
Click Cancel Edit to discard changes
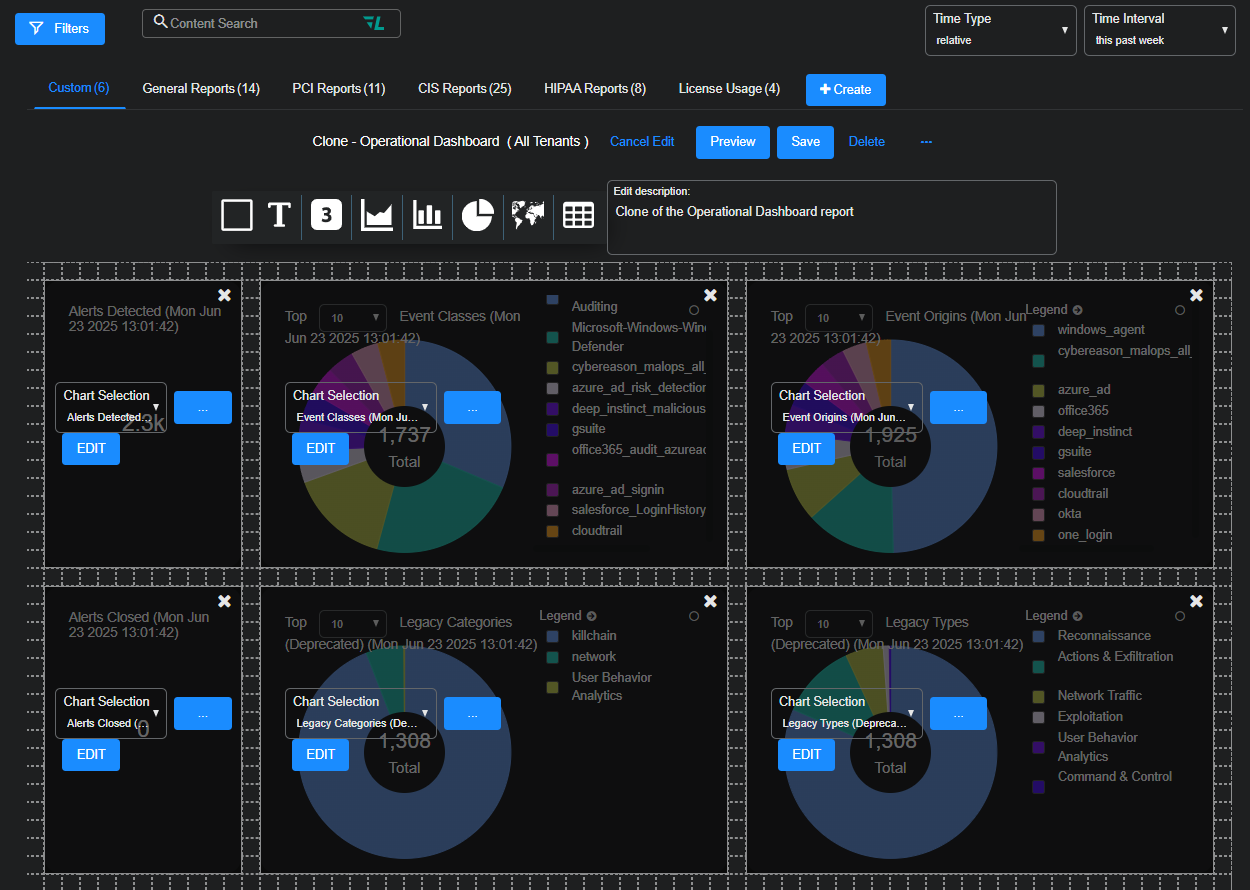[x=641, y=142]
